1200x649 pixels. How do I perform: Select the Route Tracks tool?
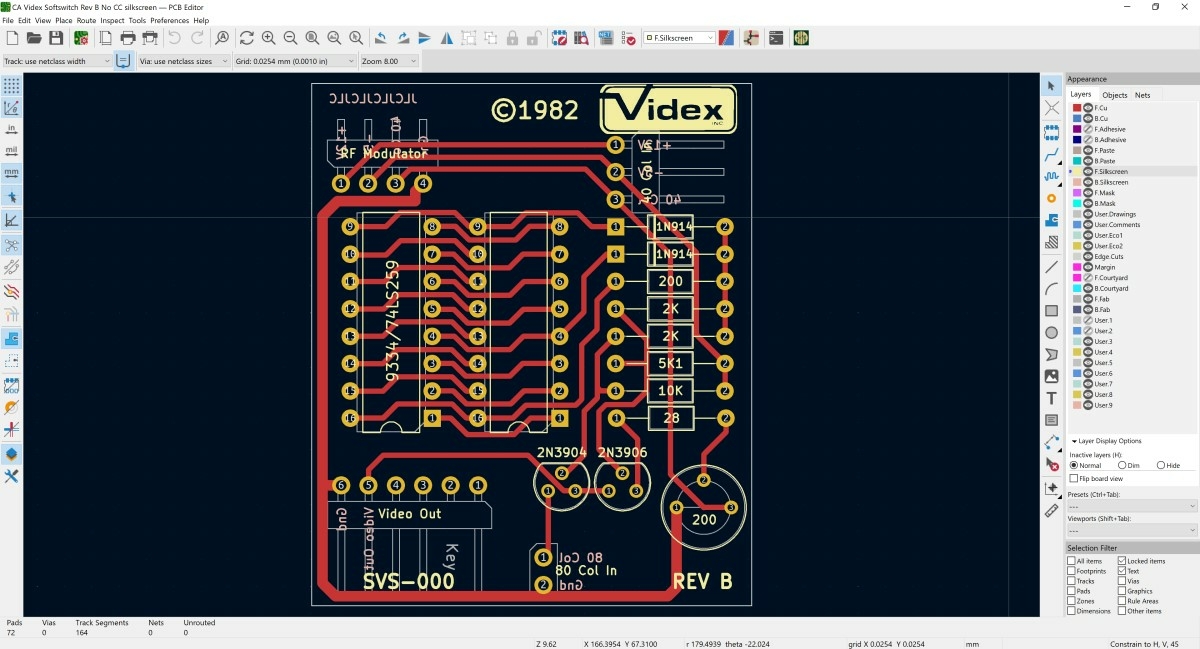tap(1052, 153)
